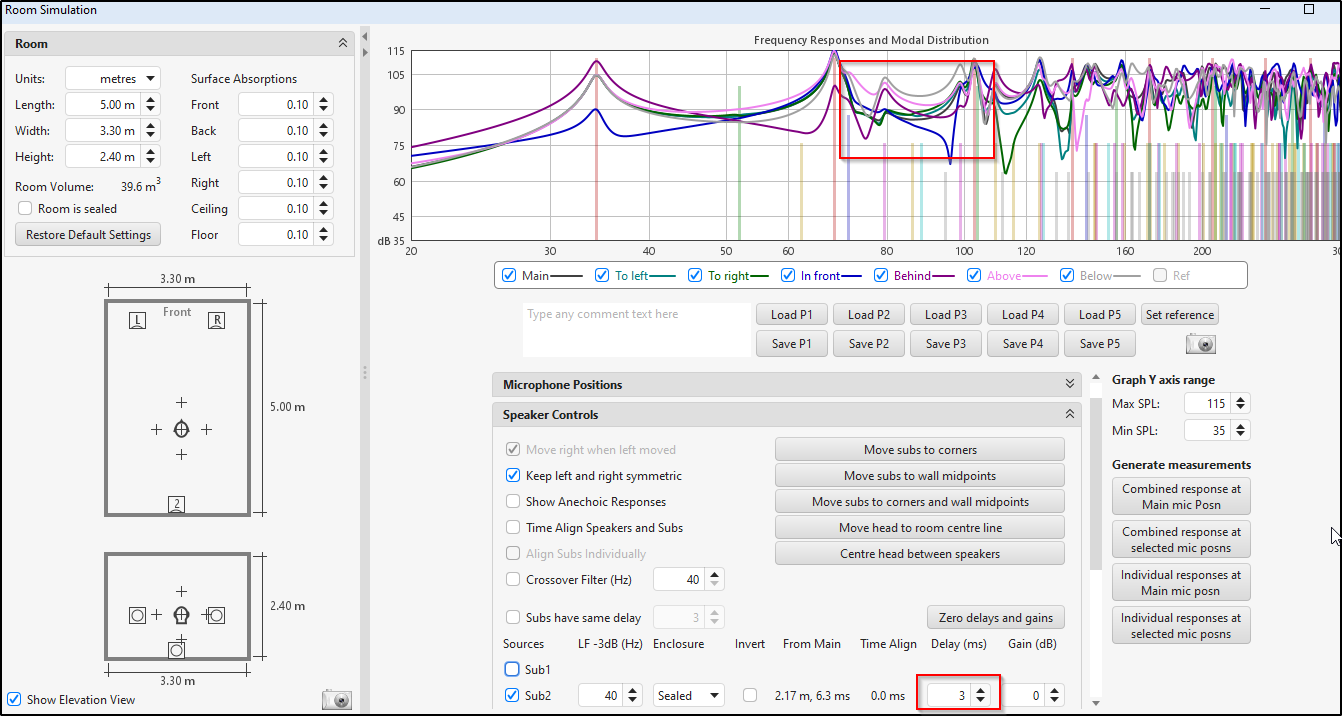1342x716 pixels.
Task: Click Move subs to wall midpoints
Action: [x=920, y=476]
